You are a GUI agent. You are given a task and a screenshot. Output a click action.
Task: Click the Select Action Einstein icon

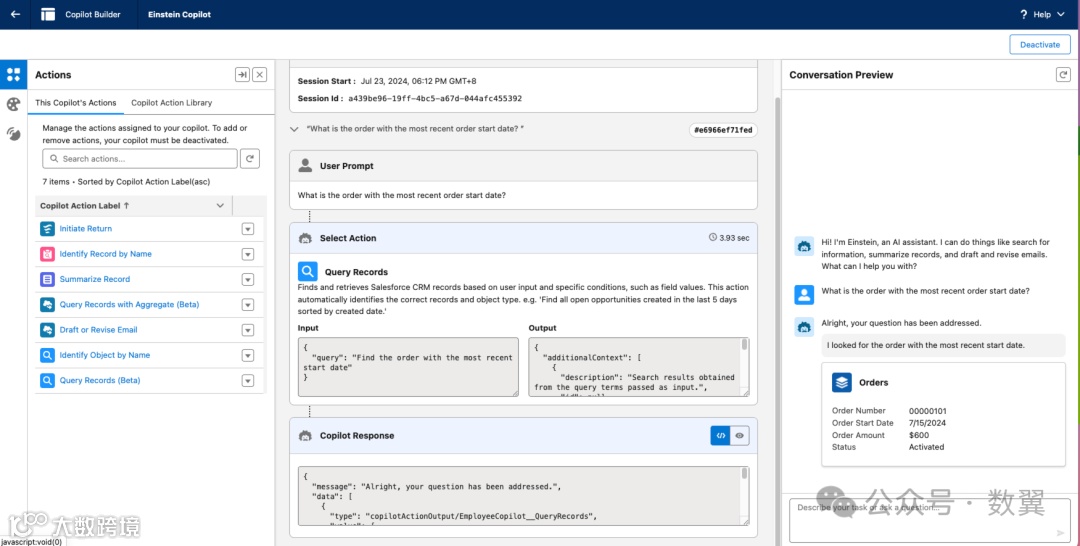click(305, 238)
